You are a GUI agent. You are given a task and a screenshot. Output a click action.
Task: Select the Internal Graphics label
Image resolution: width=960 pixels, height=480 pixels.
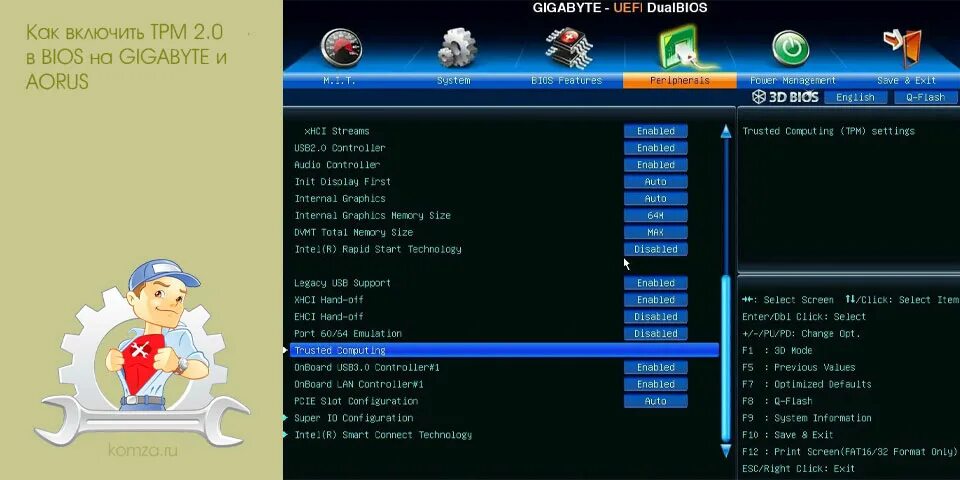pos(340,198)
